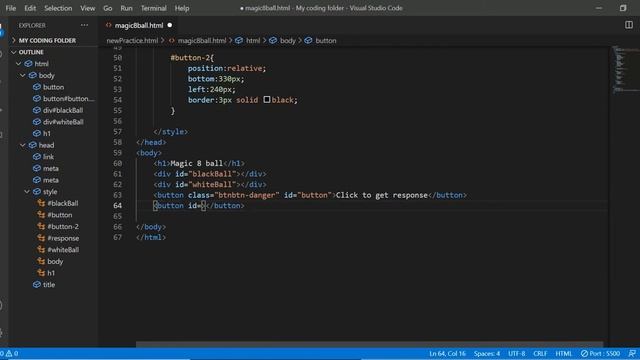Select #whiteBall style rule in outline
Viewport: 640px width, 360px height.
coord(63,250)
